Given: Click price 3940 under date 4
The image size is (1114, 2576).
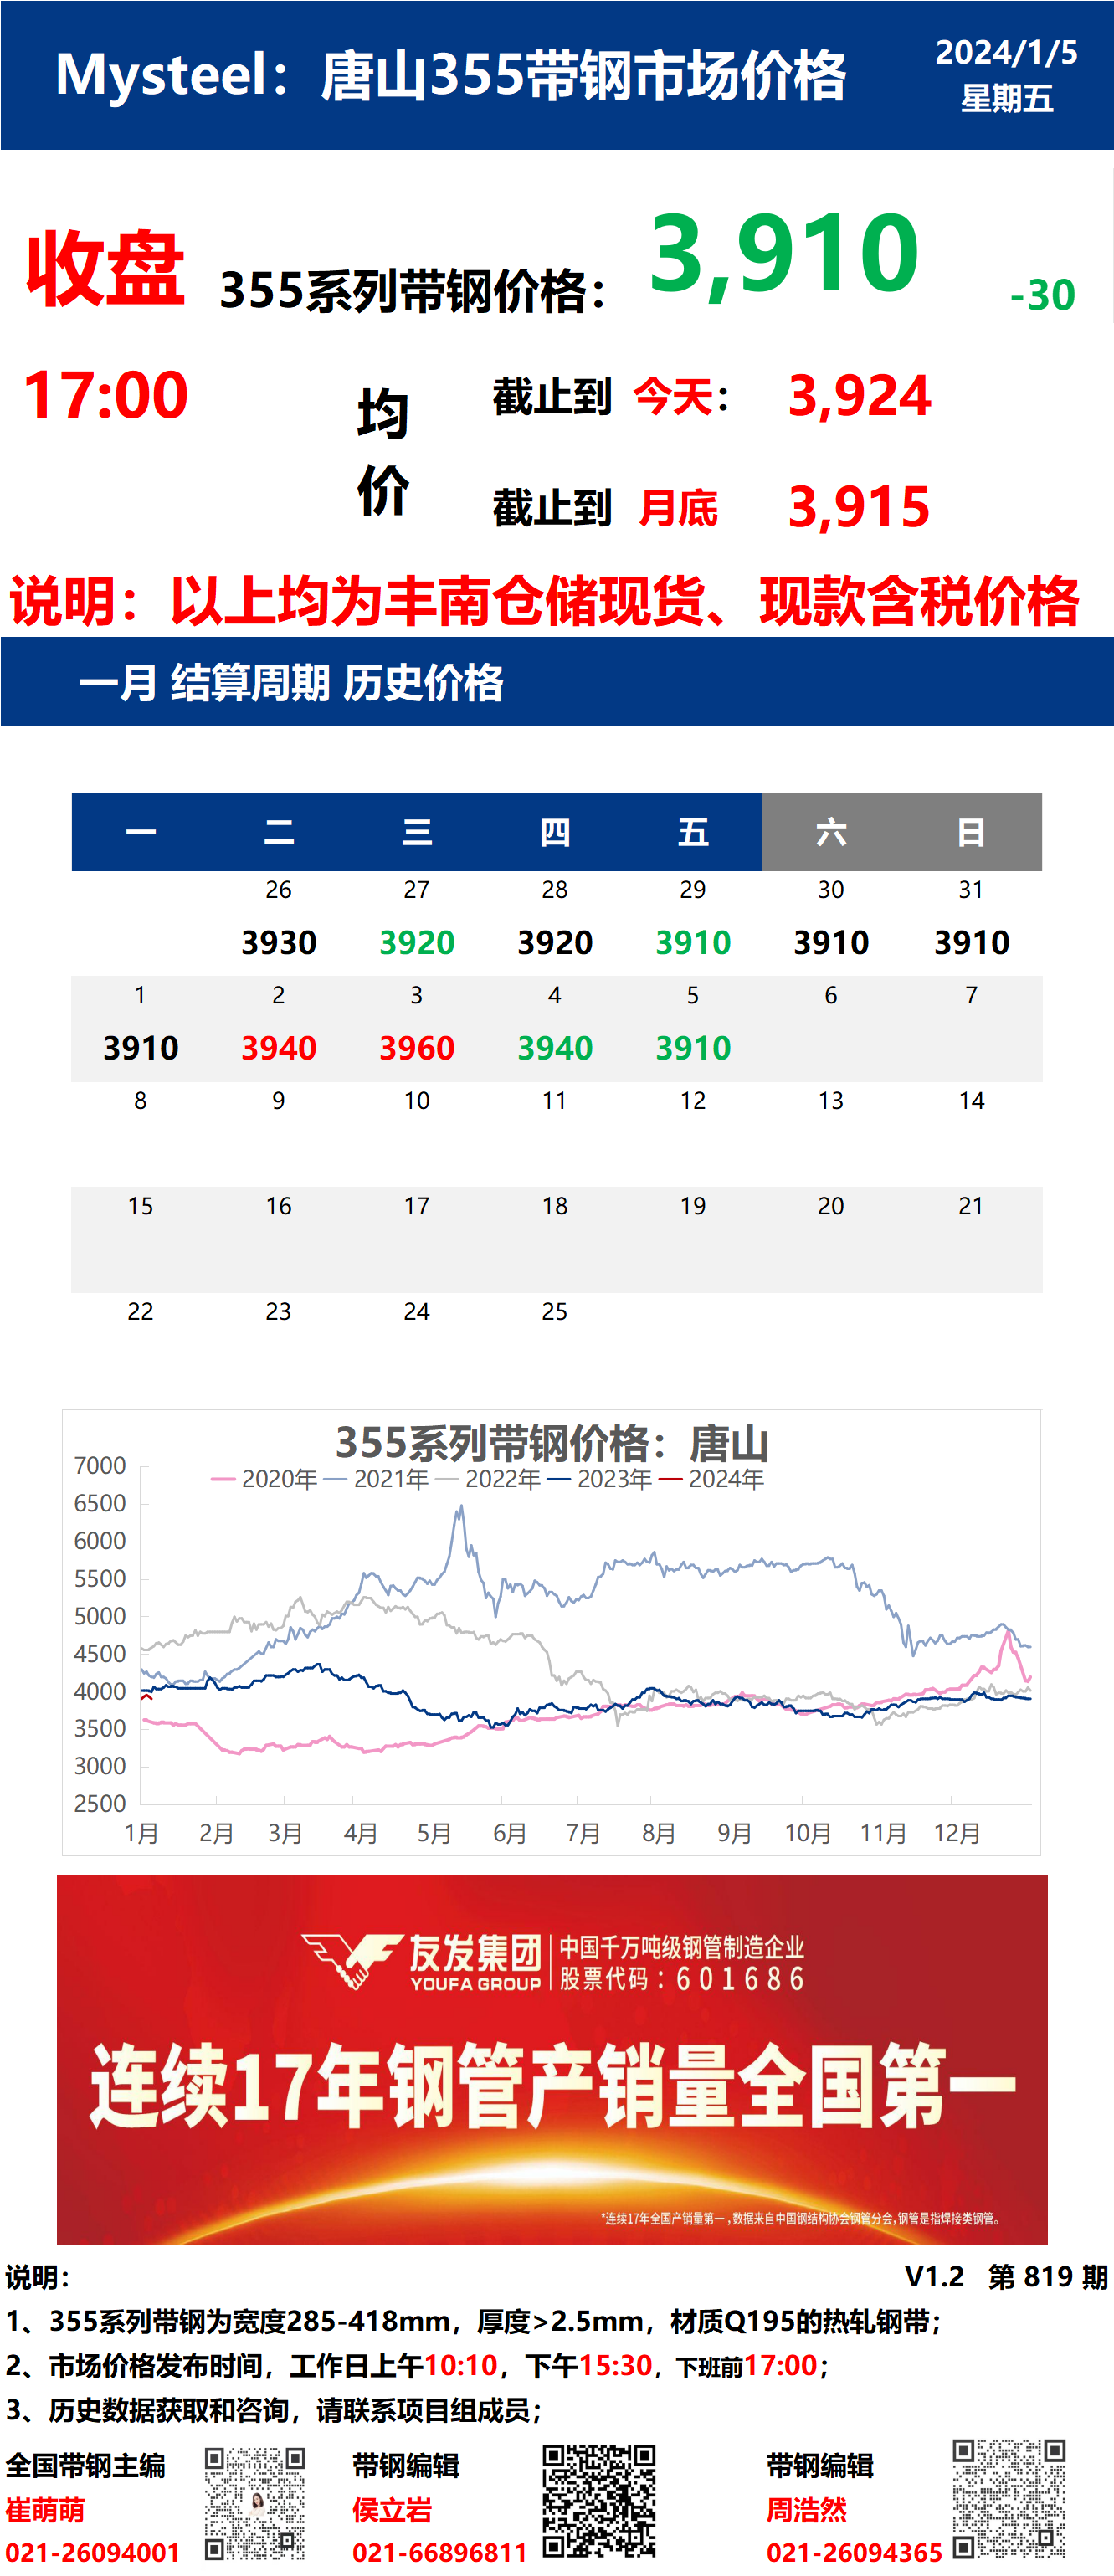Looking at the screenshot, I should [555, 1048].
